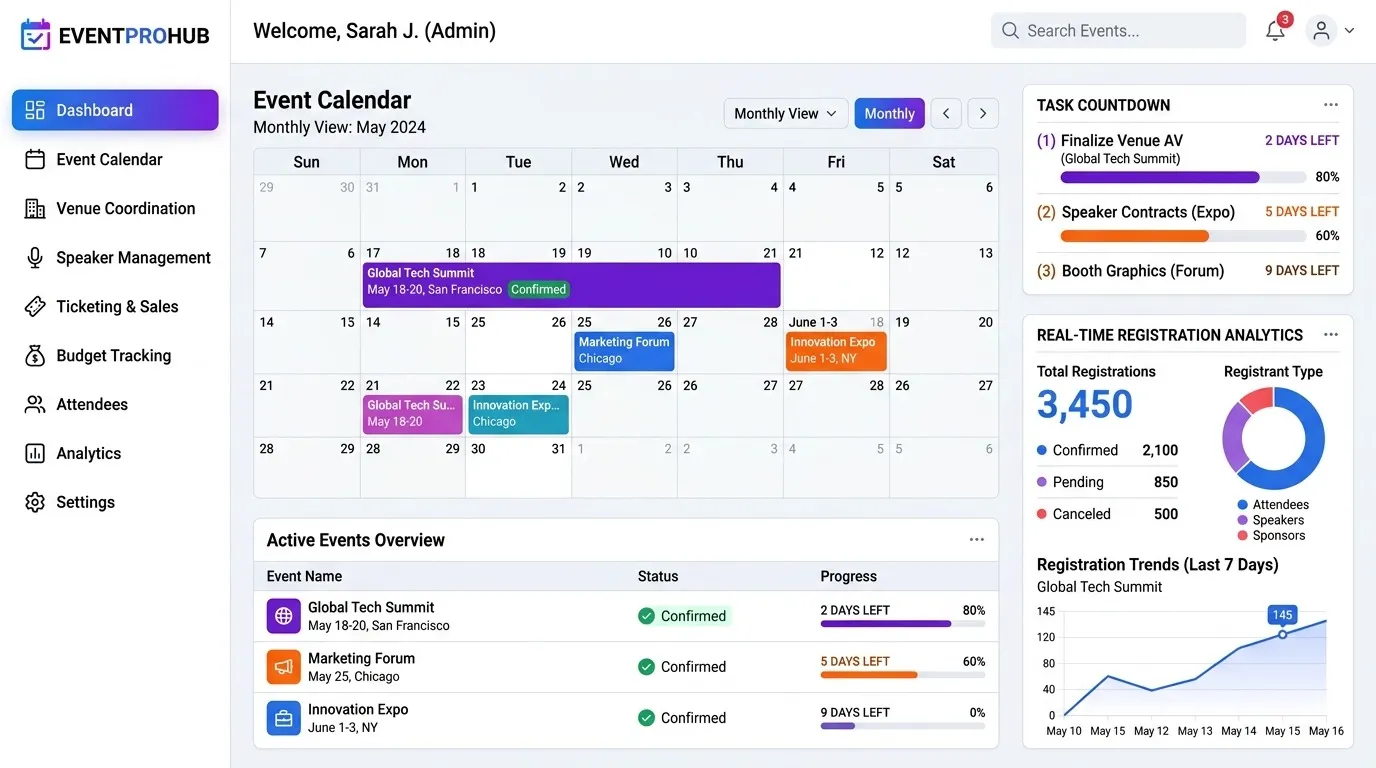Click the Ticketing & Sales ticket icon
The height and width of the screenshot is (768, 1376).
[x=35, y=307]
